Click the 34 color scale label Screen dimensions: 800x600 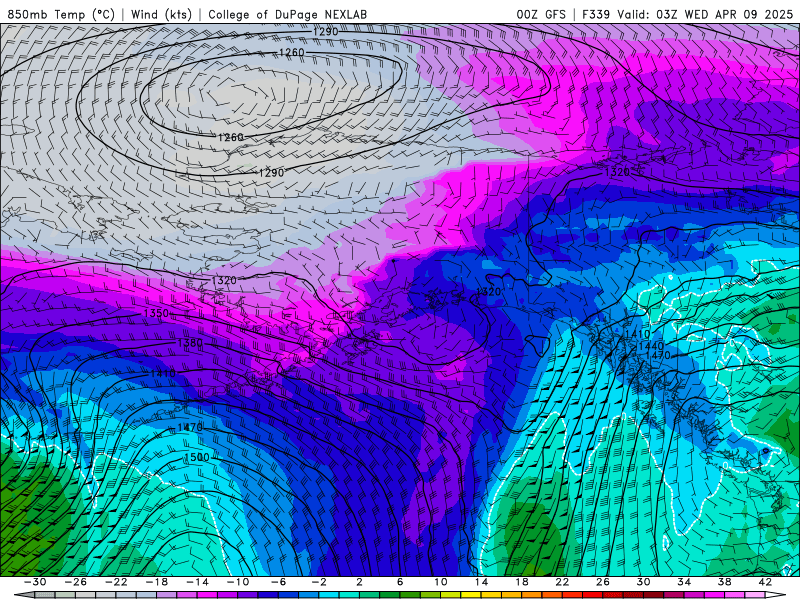tap(684, 582)
